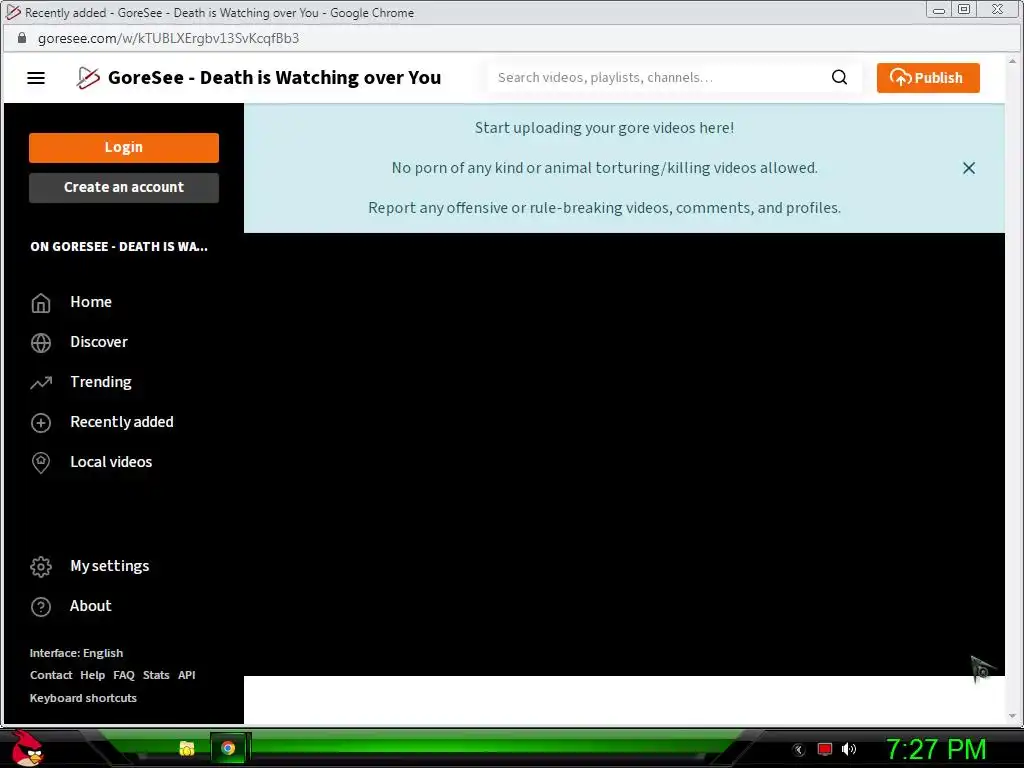Go to the Home menu item
Screen dimensions: 1024x768
point(91,302)
